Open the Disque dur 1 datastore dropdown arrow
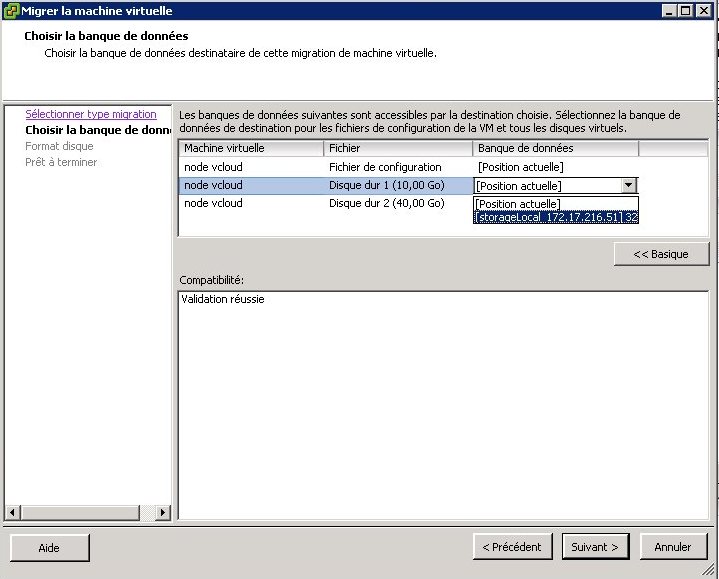 (x=628, y=186)
